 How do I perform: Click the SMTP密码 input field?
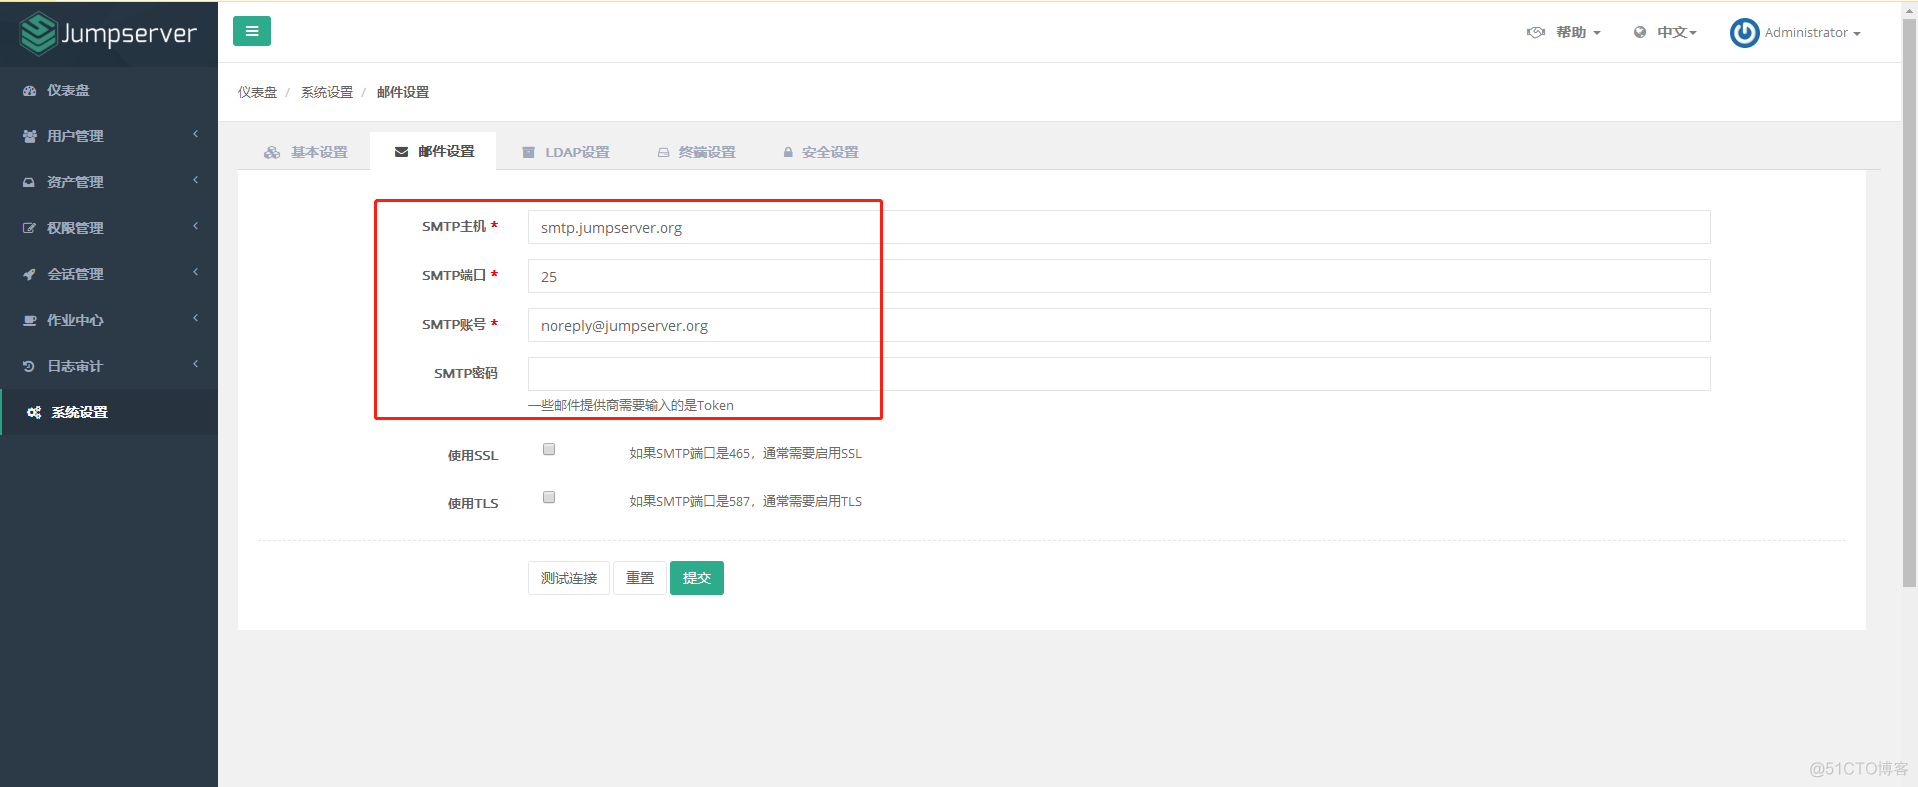[x=1119, y=374]
